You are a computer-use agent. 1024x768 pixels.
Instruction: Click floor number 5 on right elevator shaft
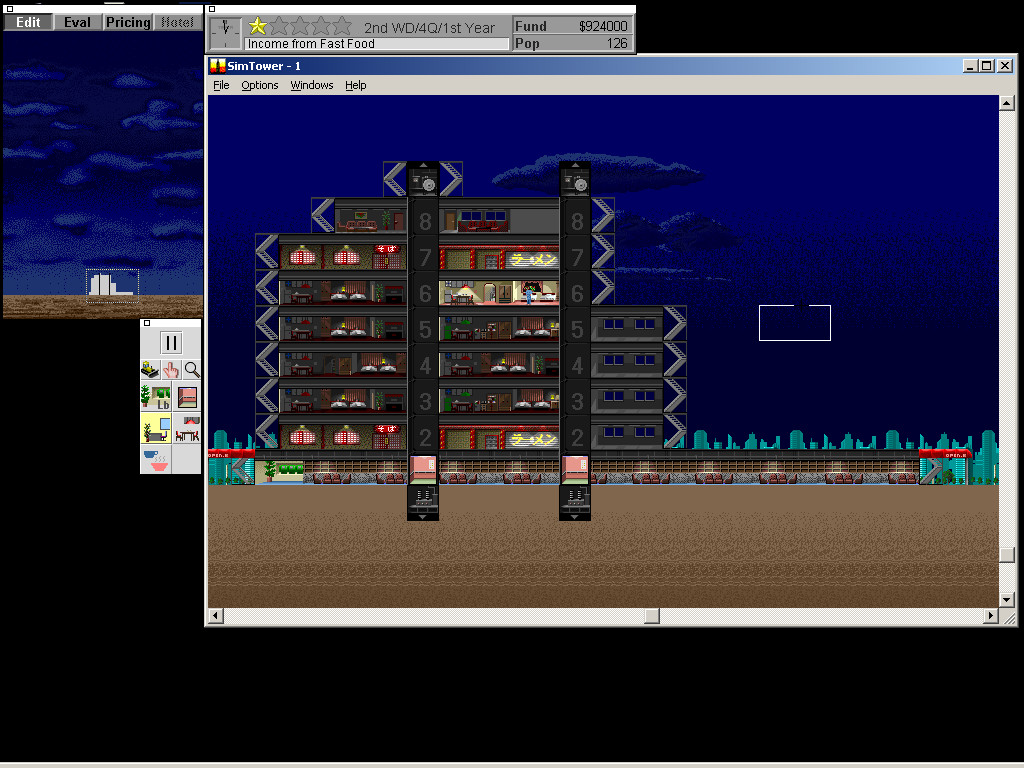coord(577,329)
